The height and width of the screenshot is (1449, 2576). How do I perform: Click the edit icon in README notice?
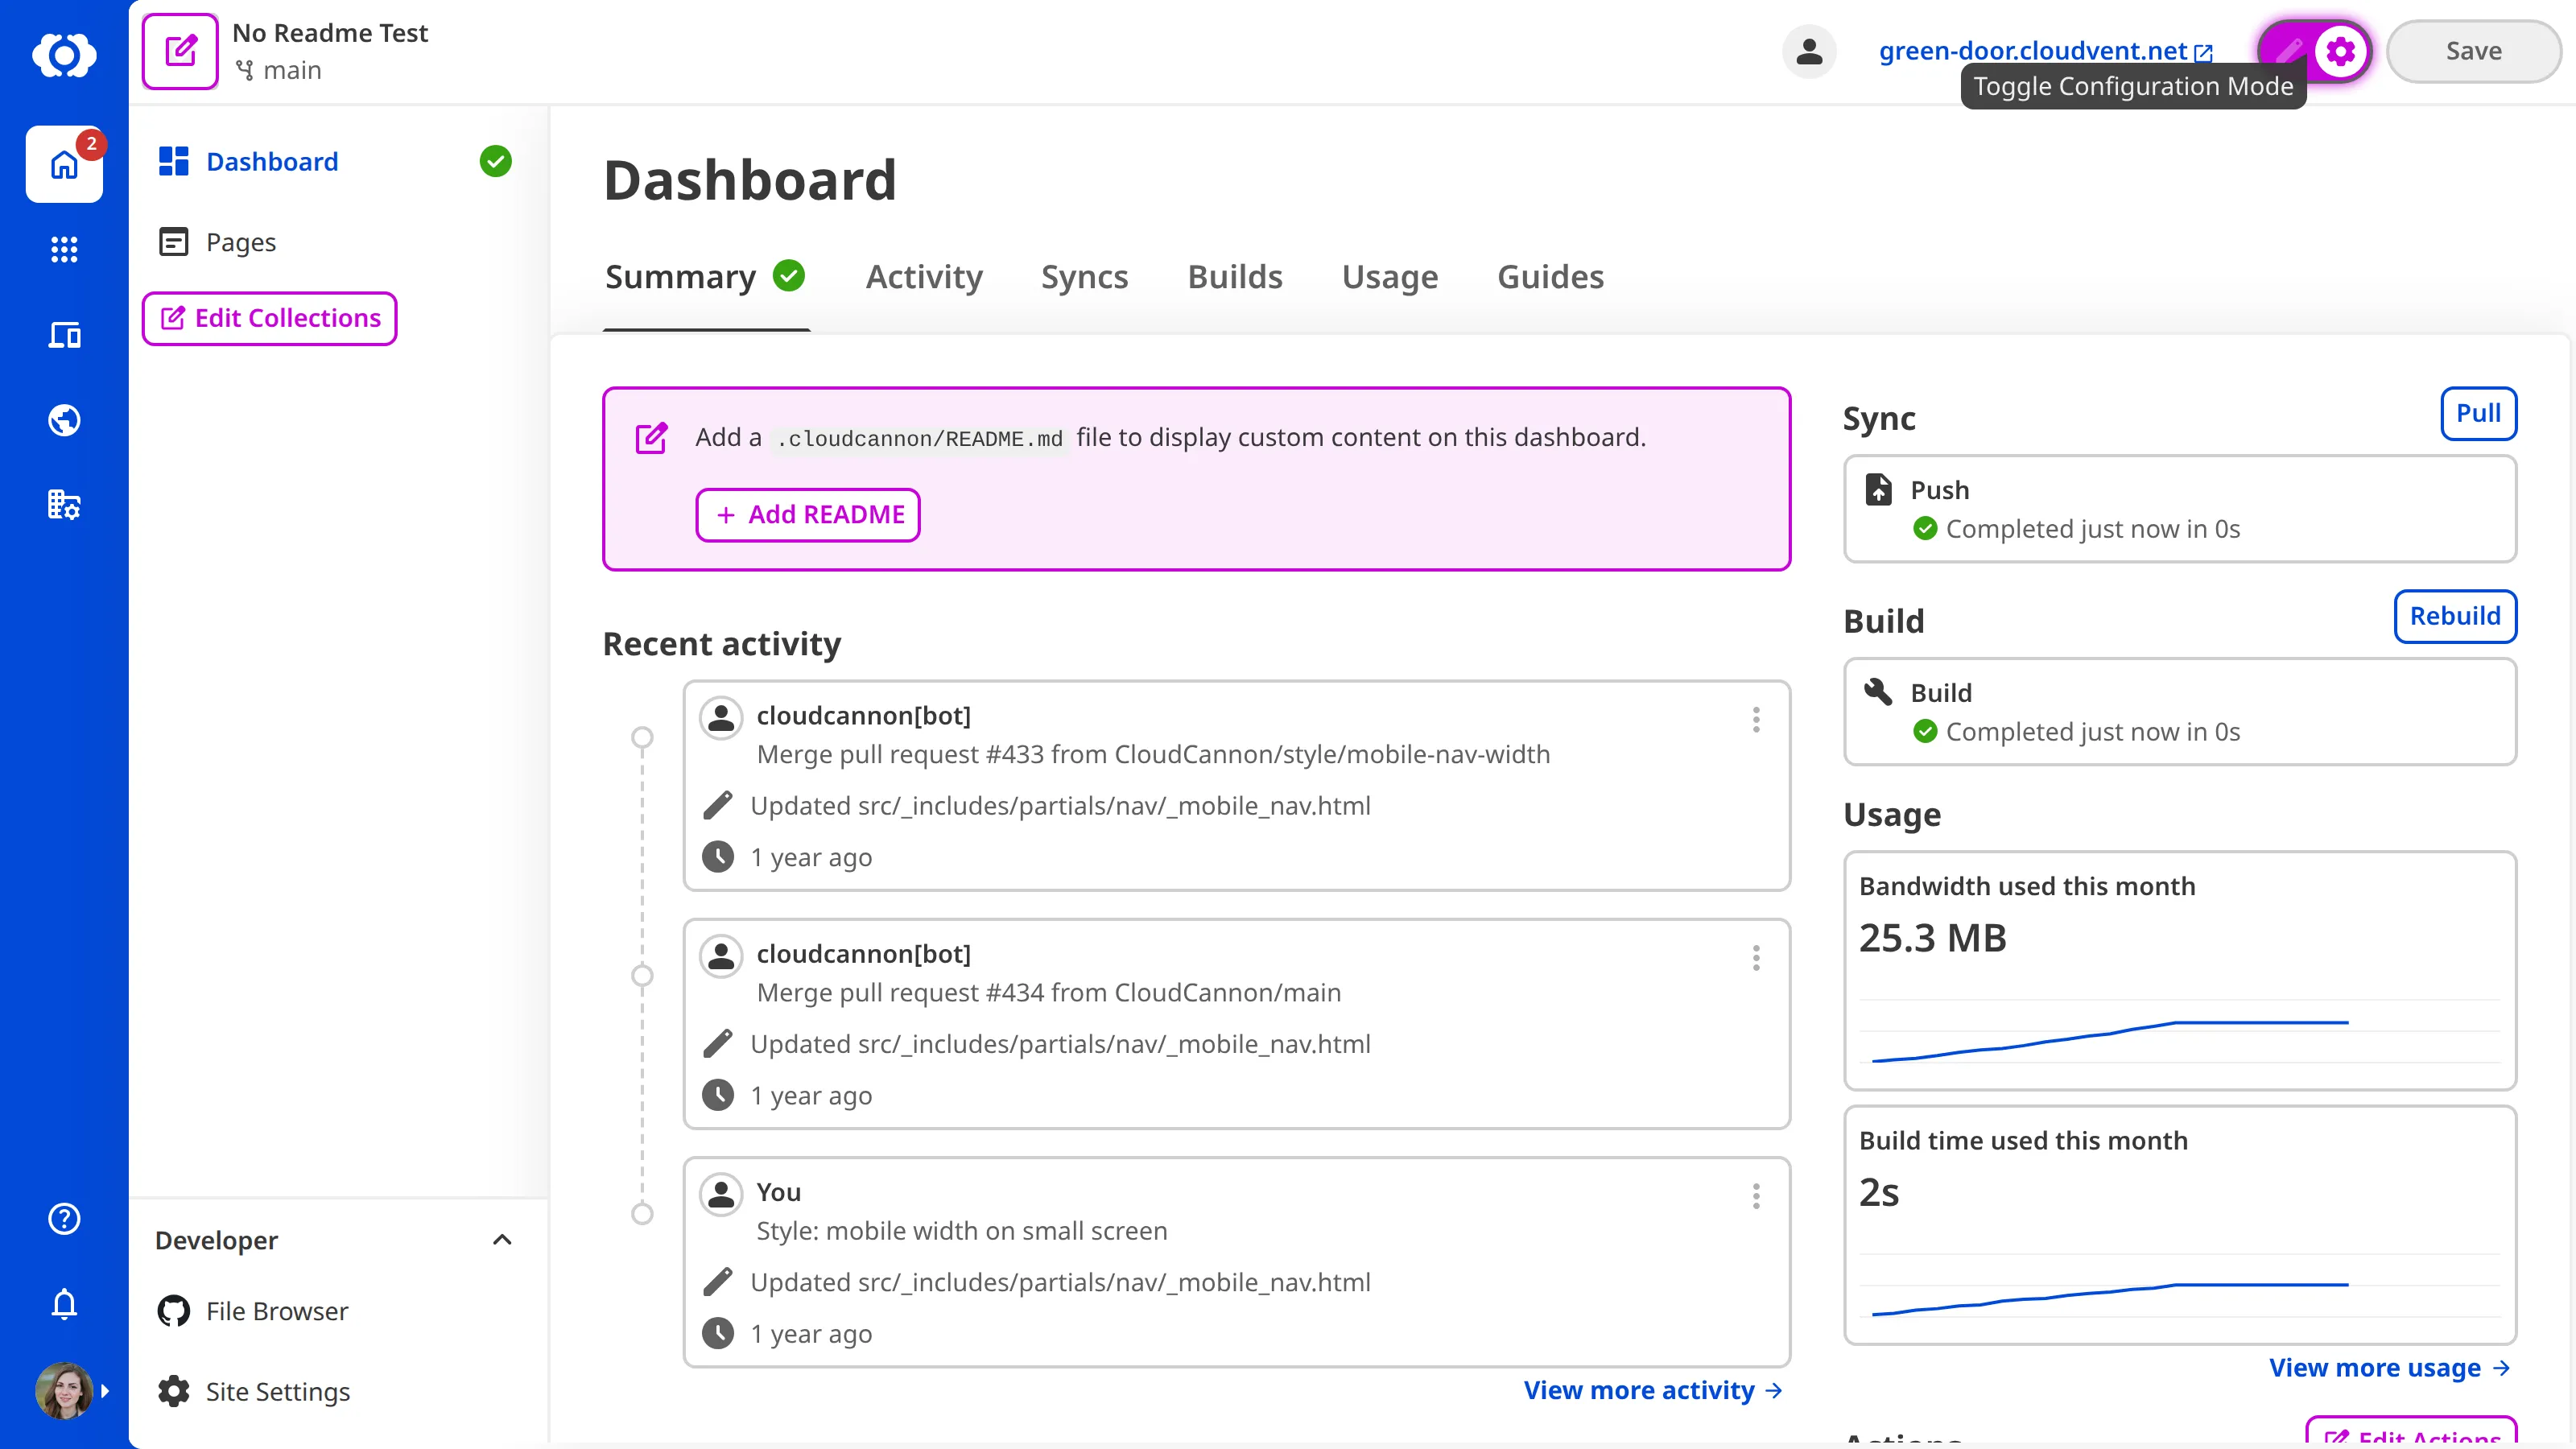pos(652,437)
